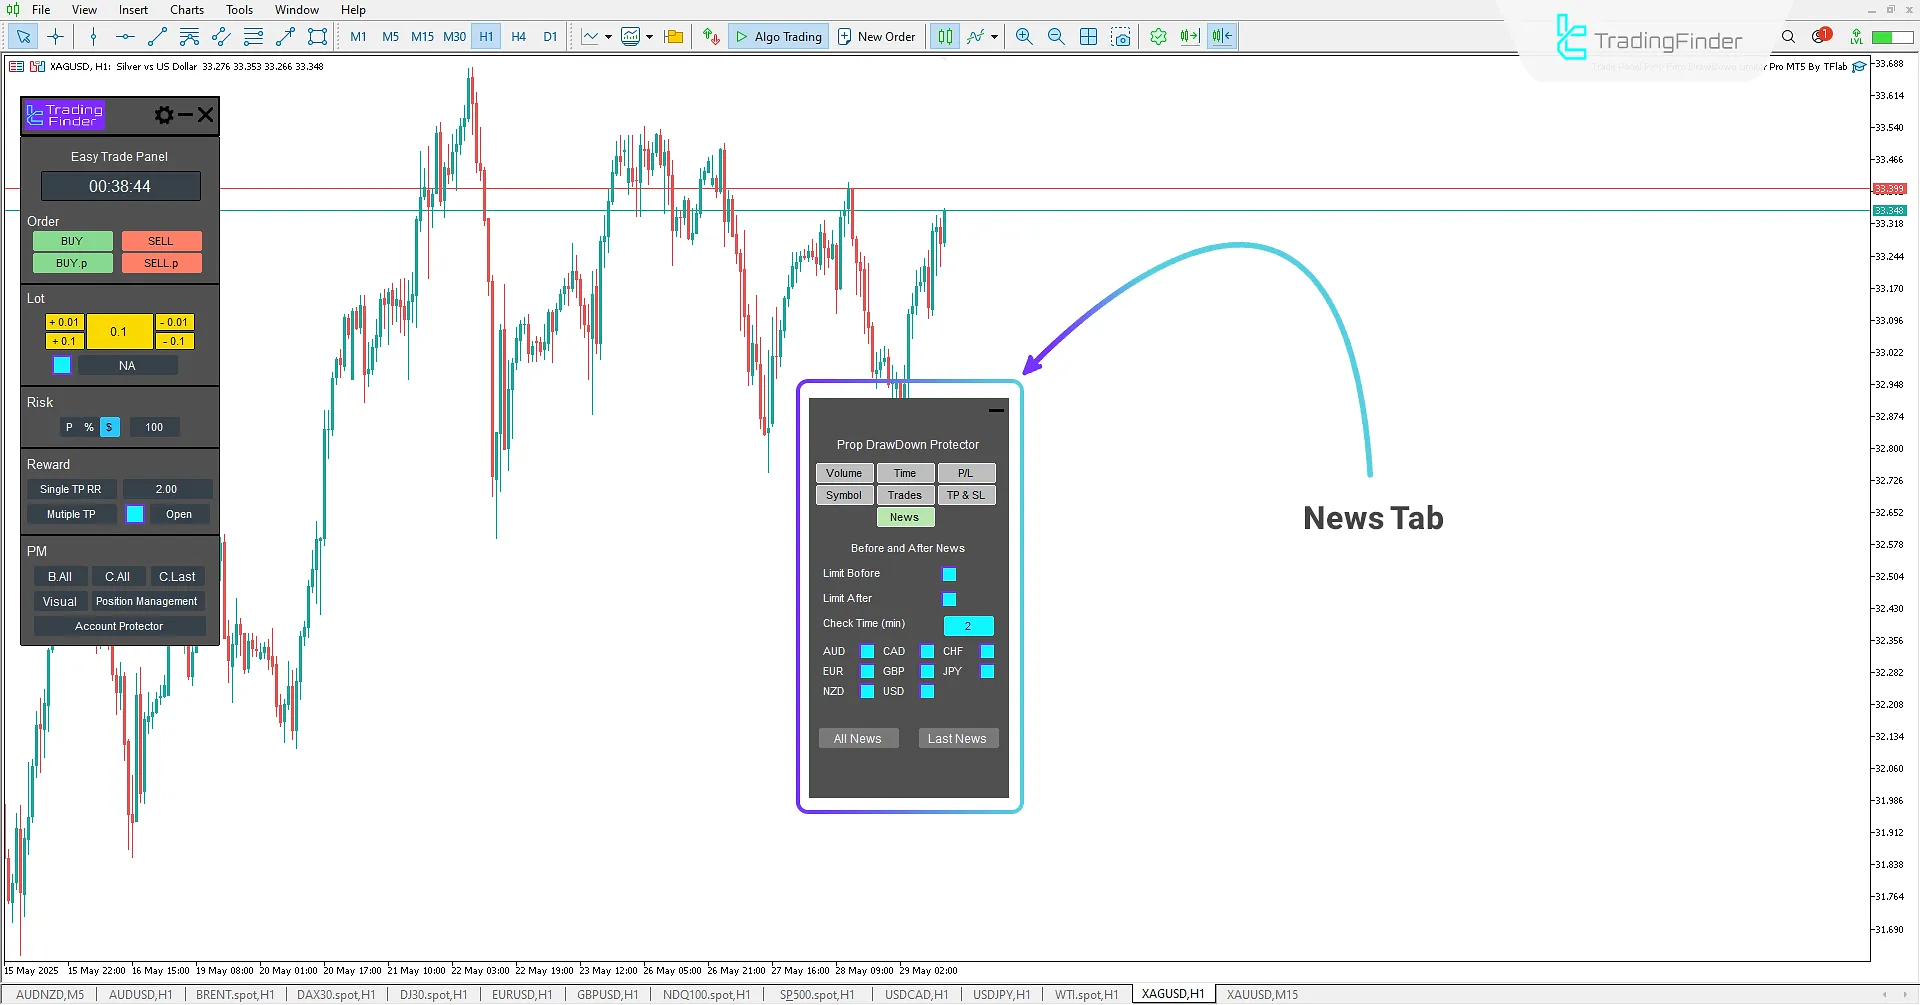Select the Horizontal line tool
This screenshot has height=1005, width=1920.
tap(124, 36)
